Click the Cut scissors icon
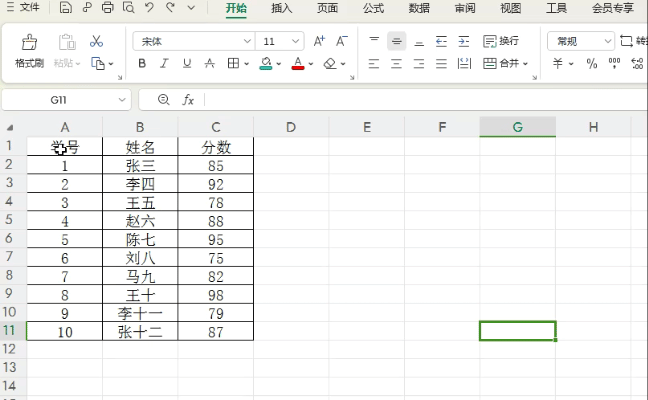The width and height of the screenshot is (648, 400). click(x=96, y=41)
